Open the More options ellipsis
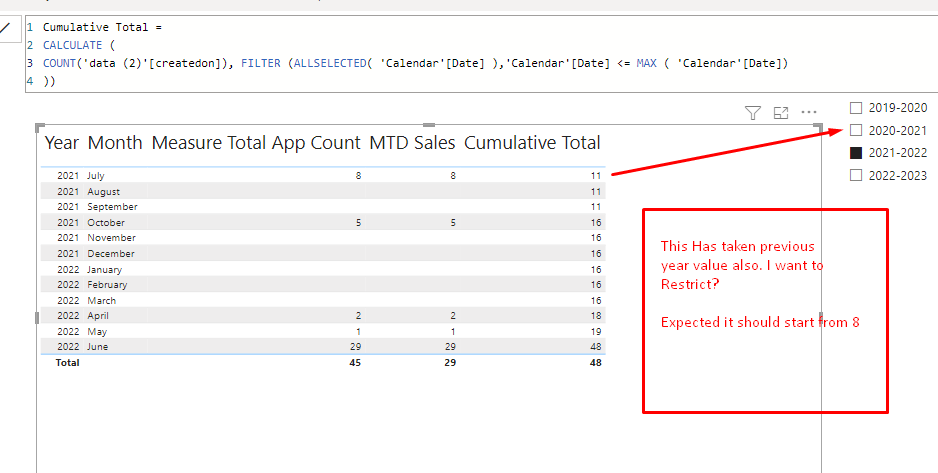This screenshot has width=938, height=473. click(x=809, y=112)
